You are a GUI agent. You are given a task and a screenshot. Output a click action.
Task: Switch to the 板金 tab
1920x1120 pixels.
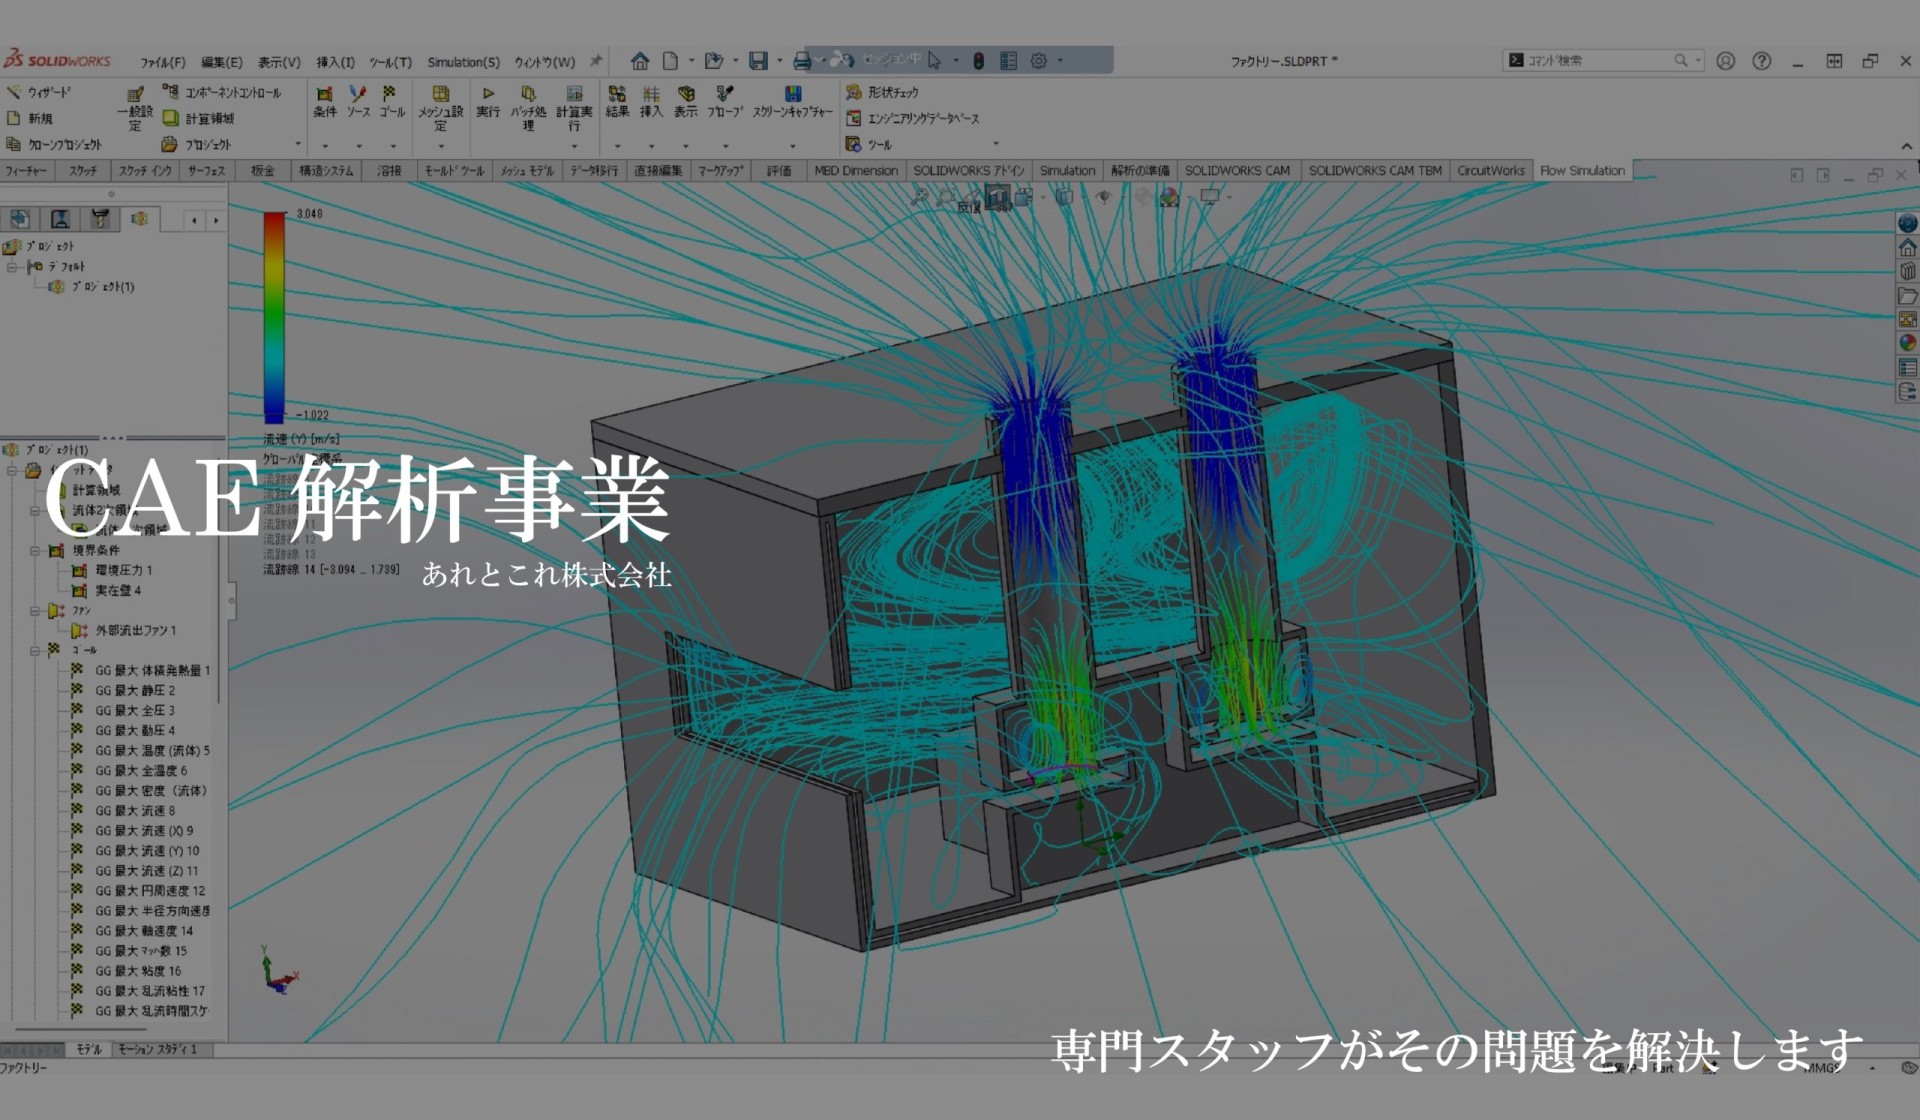coord(263,171)
